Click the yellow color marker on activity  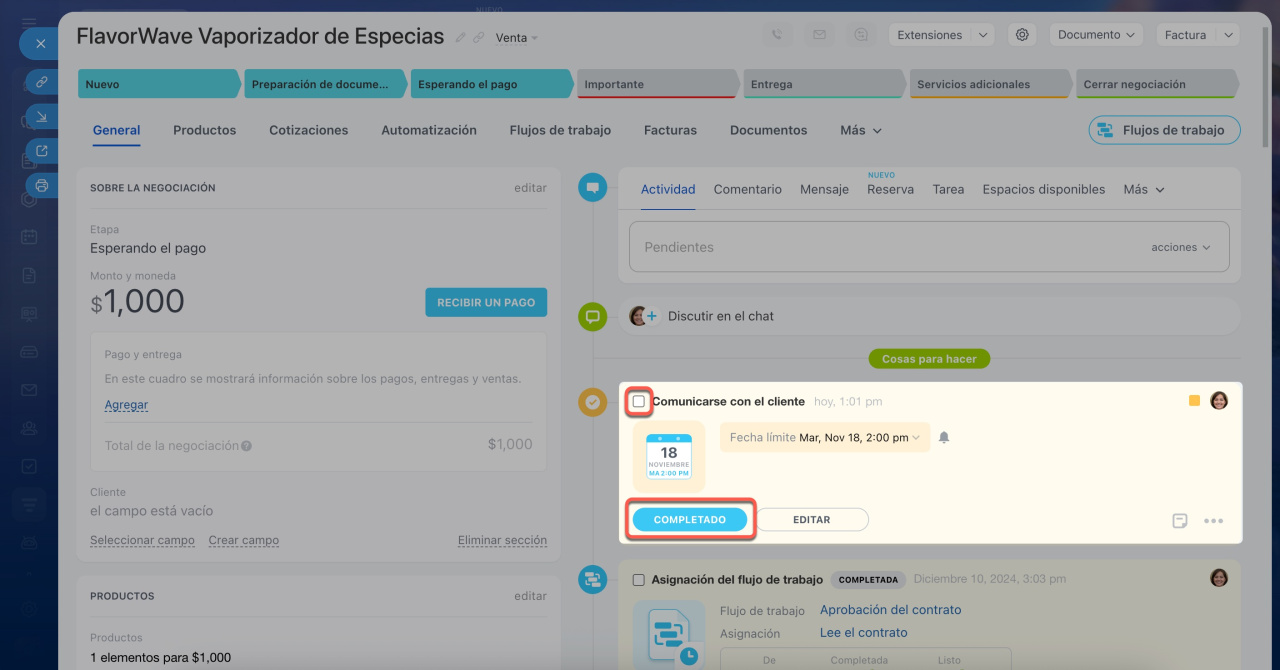1194,401
